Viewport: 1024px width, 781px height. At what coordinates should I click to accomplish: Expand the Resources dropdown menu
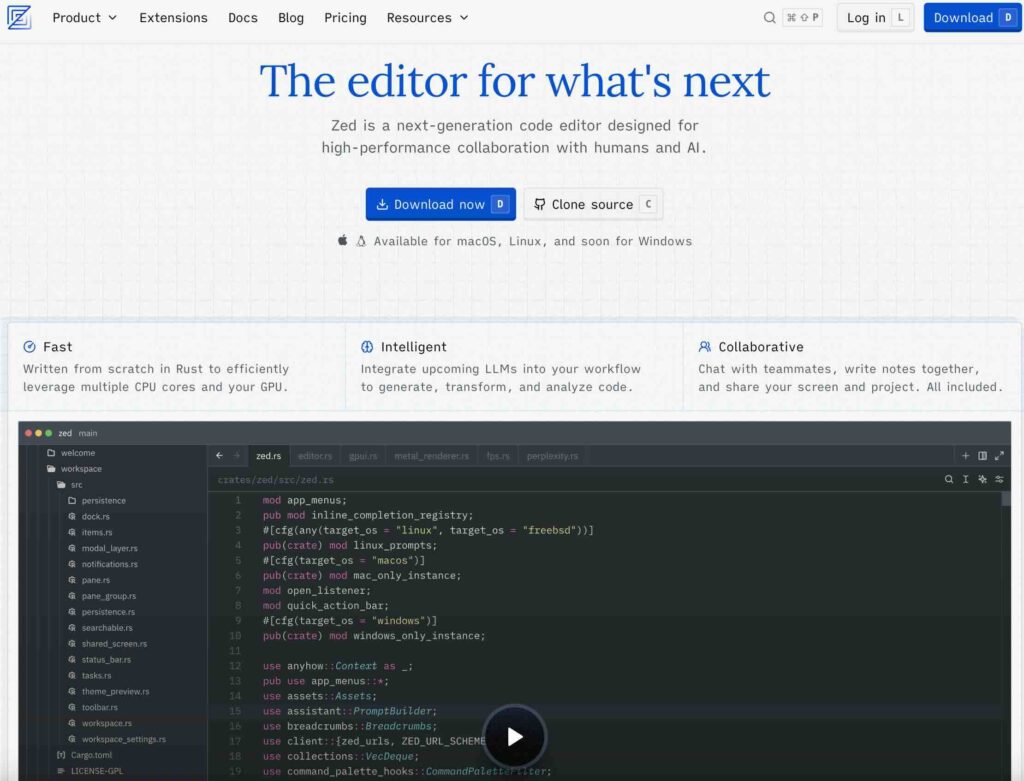click(428, 18)
